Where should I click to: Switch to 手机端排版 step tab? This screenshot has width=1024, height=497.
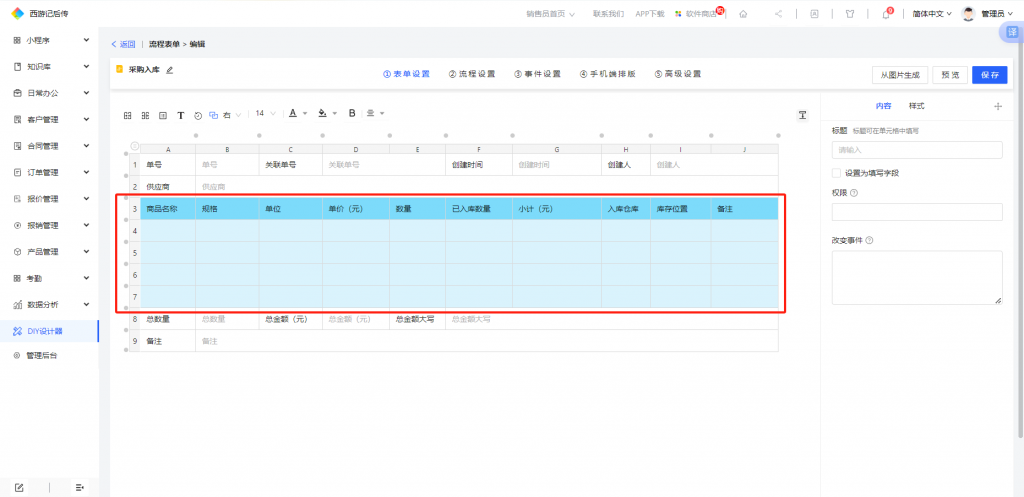607,74
